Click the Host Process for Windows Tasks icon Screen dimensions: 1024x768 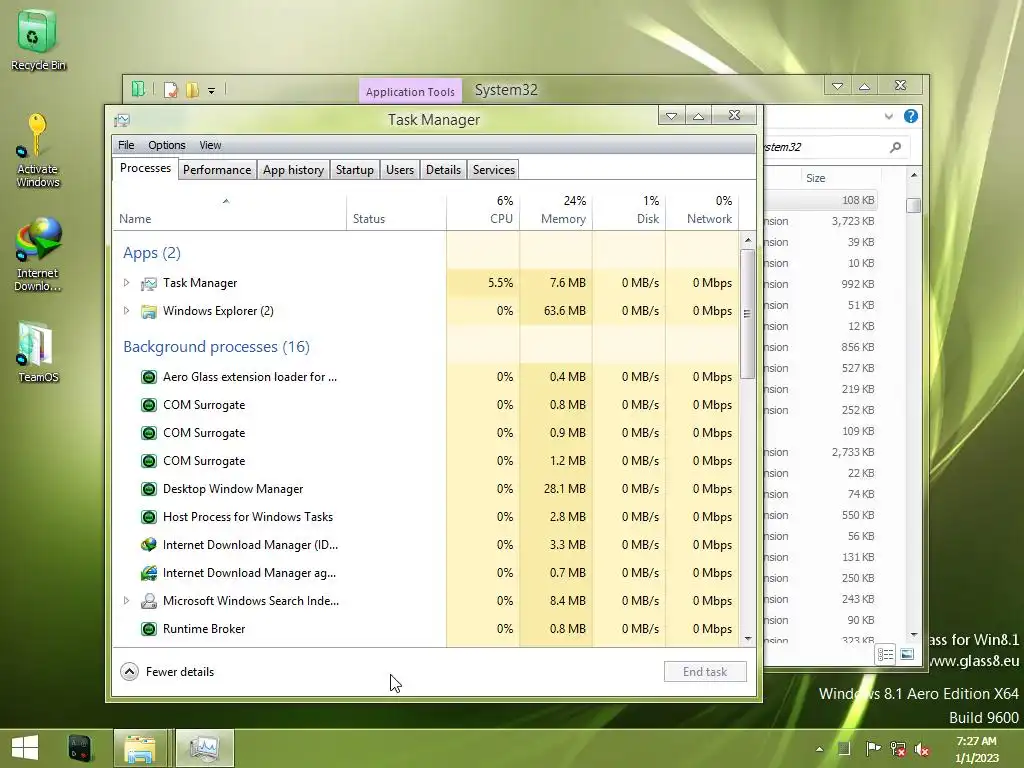pyautogui.click(x=149, y=517)
